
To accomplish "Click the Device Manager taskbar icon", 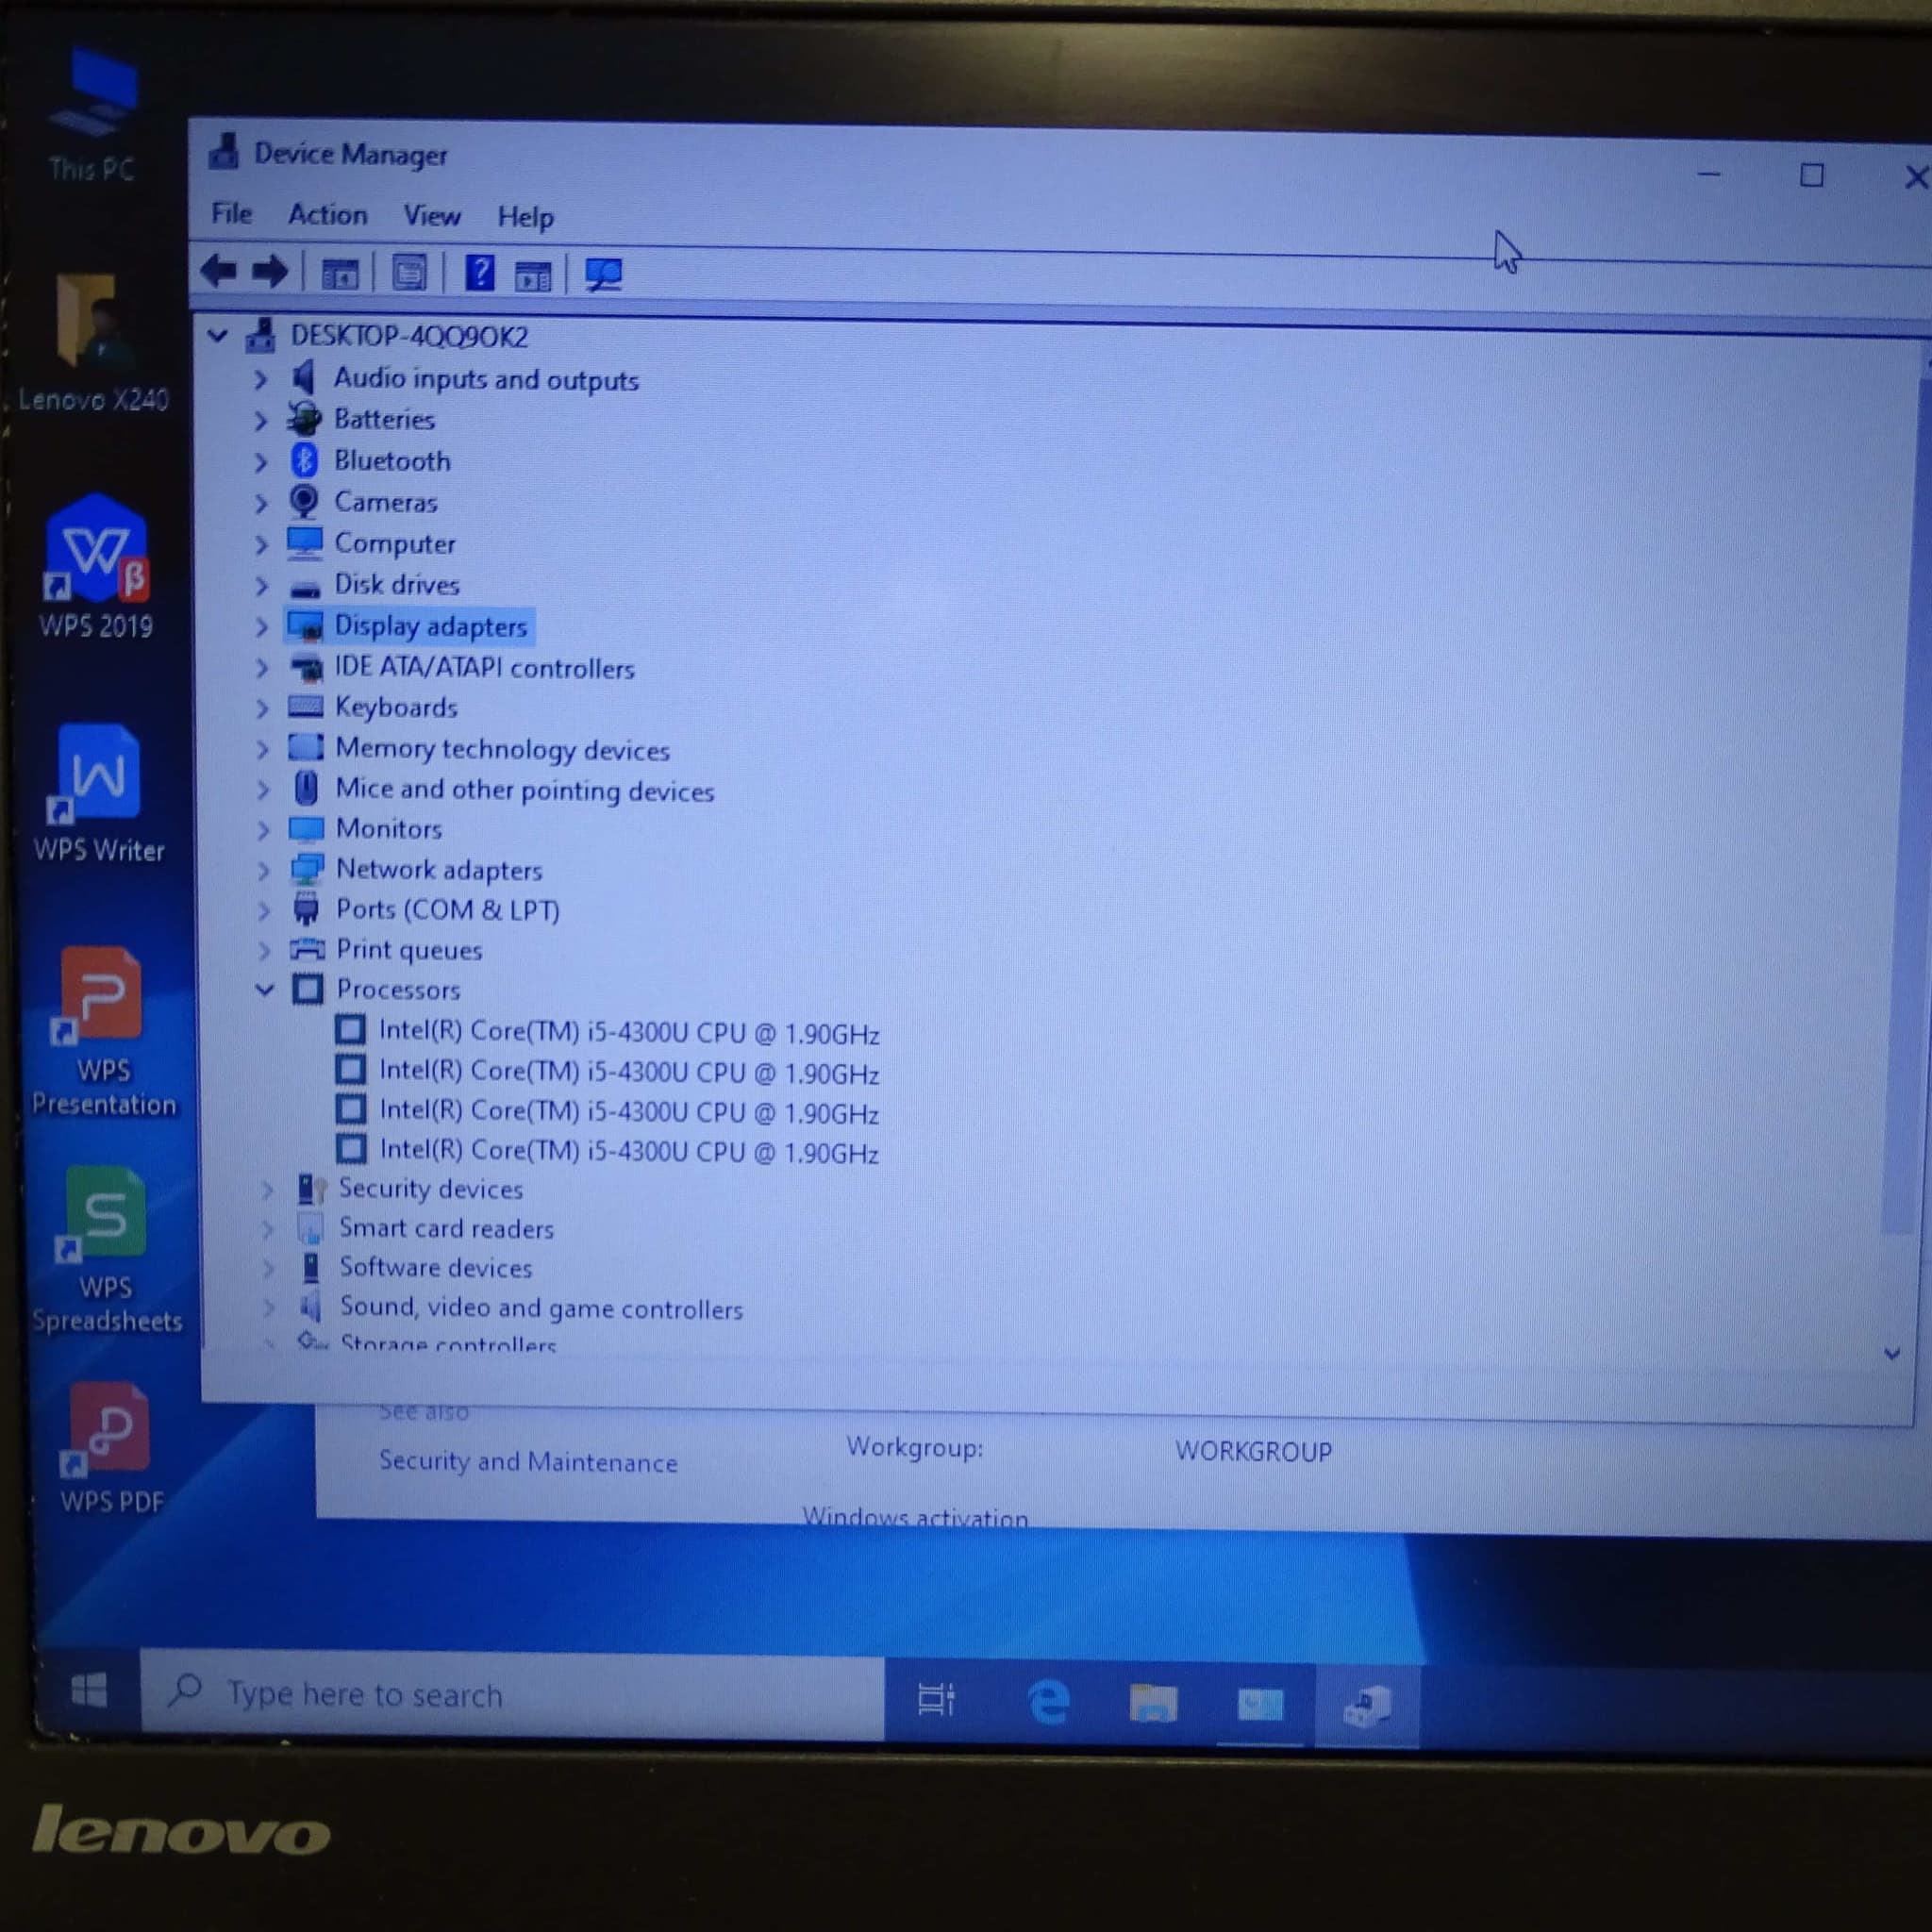I will (x=1367, y=1705).
